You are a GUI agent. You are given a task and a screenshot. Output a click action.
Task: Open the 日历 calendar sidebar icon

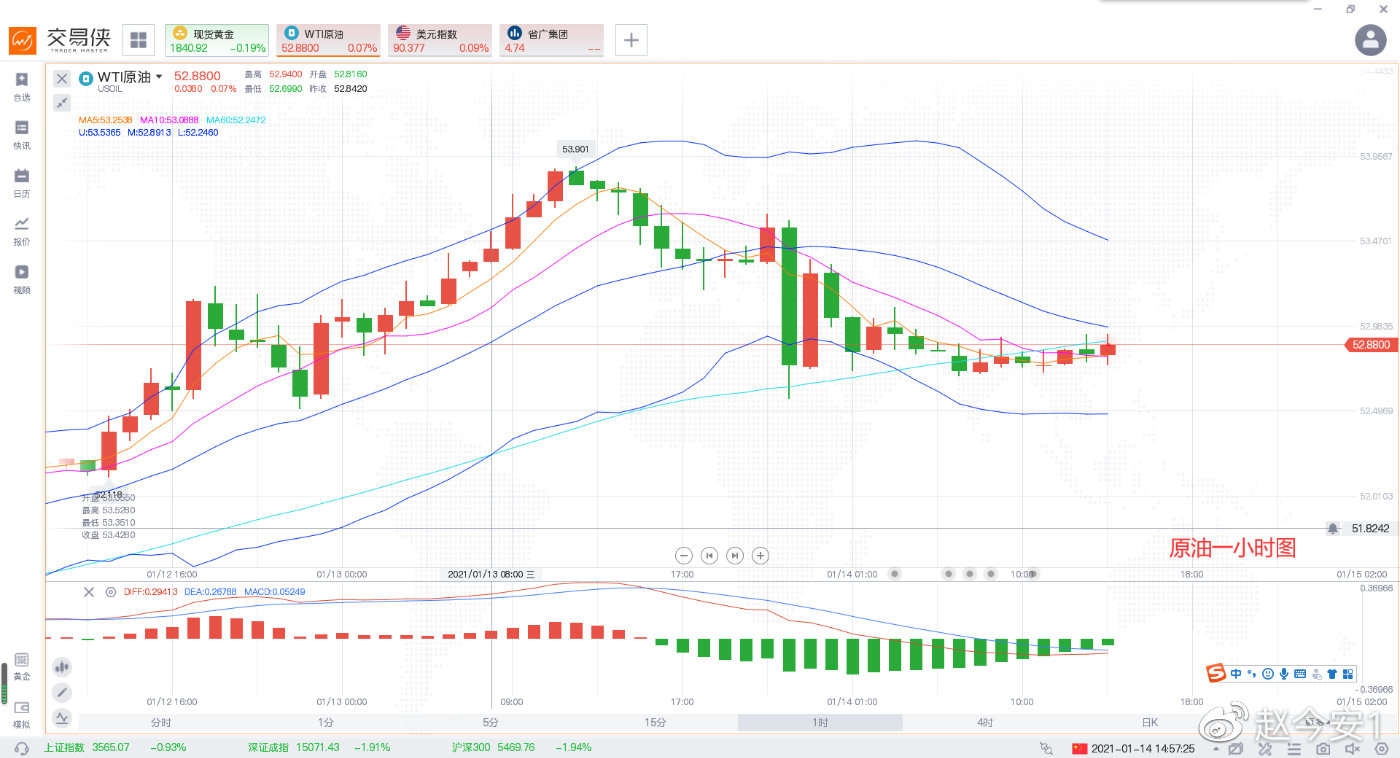pos(21,181)
